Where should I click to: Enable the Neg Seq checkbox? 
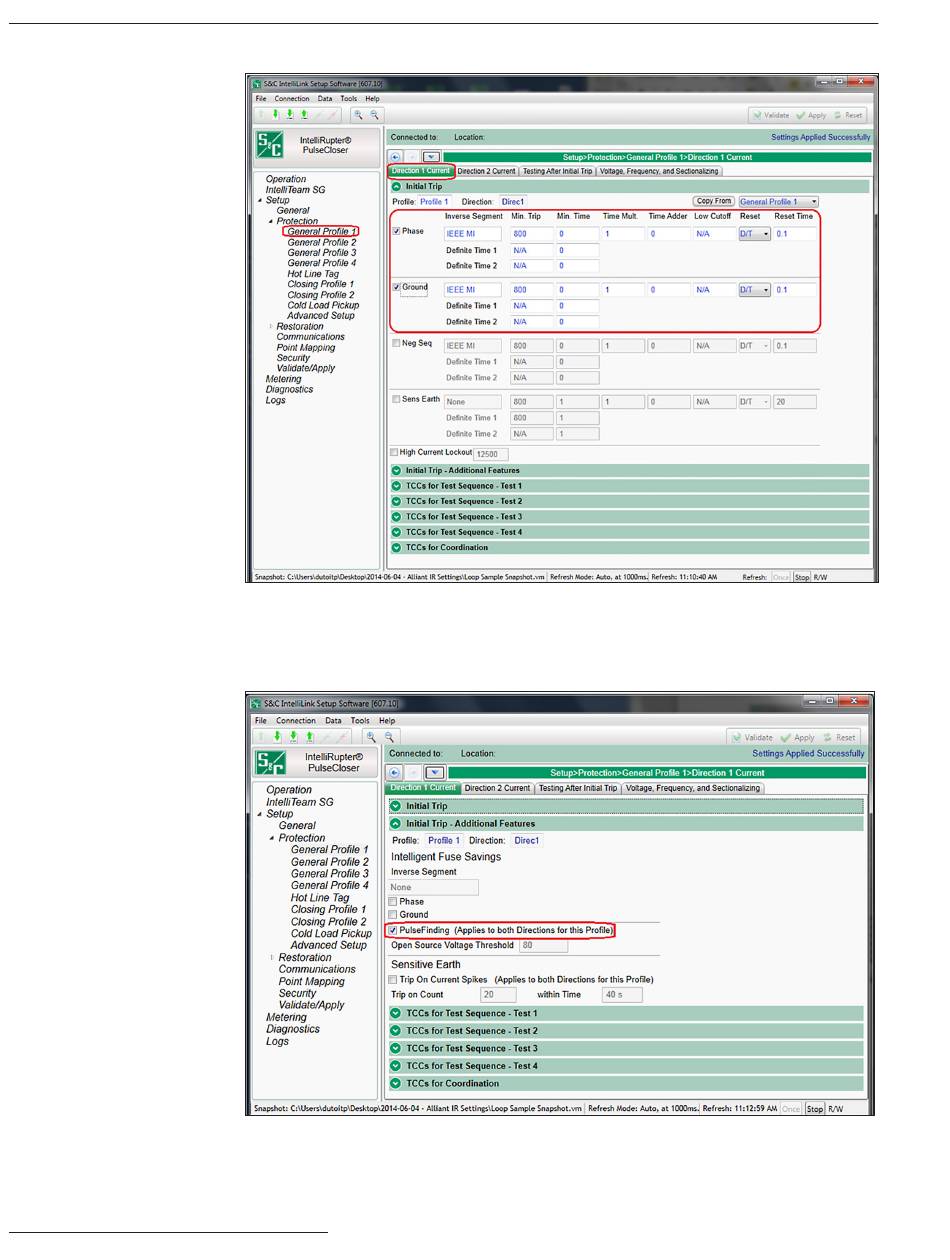[397, 343]
